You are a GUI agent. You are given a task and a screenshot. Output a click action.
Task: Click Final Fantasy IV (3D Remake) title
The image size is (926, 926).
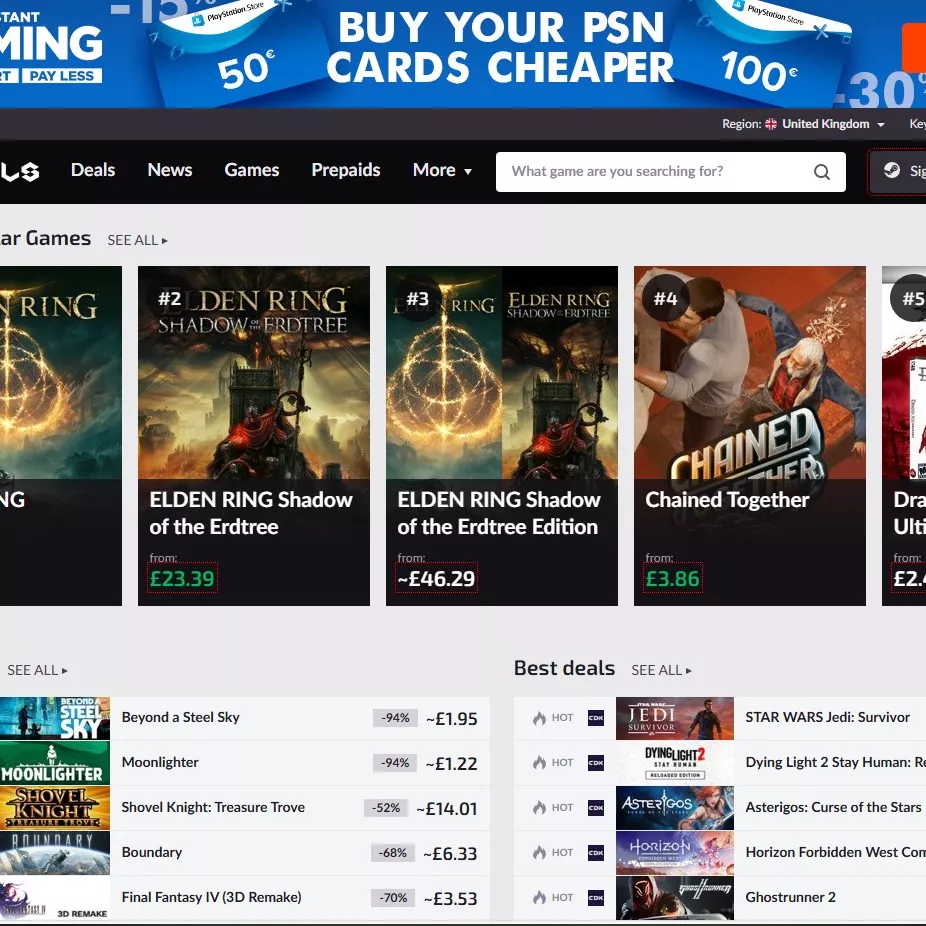211,897
